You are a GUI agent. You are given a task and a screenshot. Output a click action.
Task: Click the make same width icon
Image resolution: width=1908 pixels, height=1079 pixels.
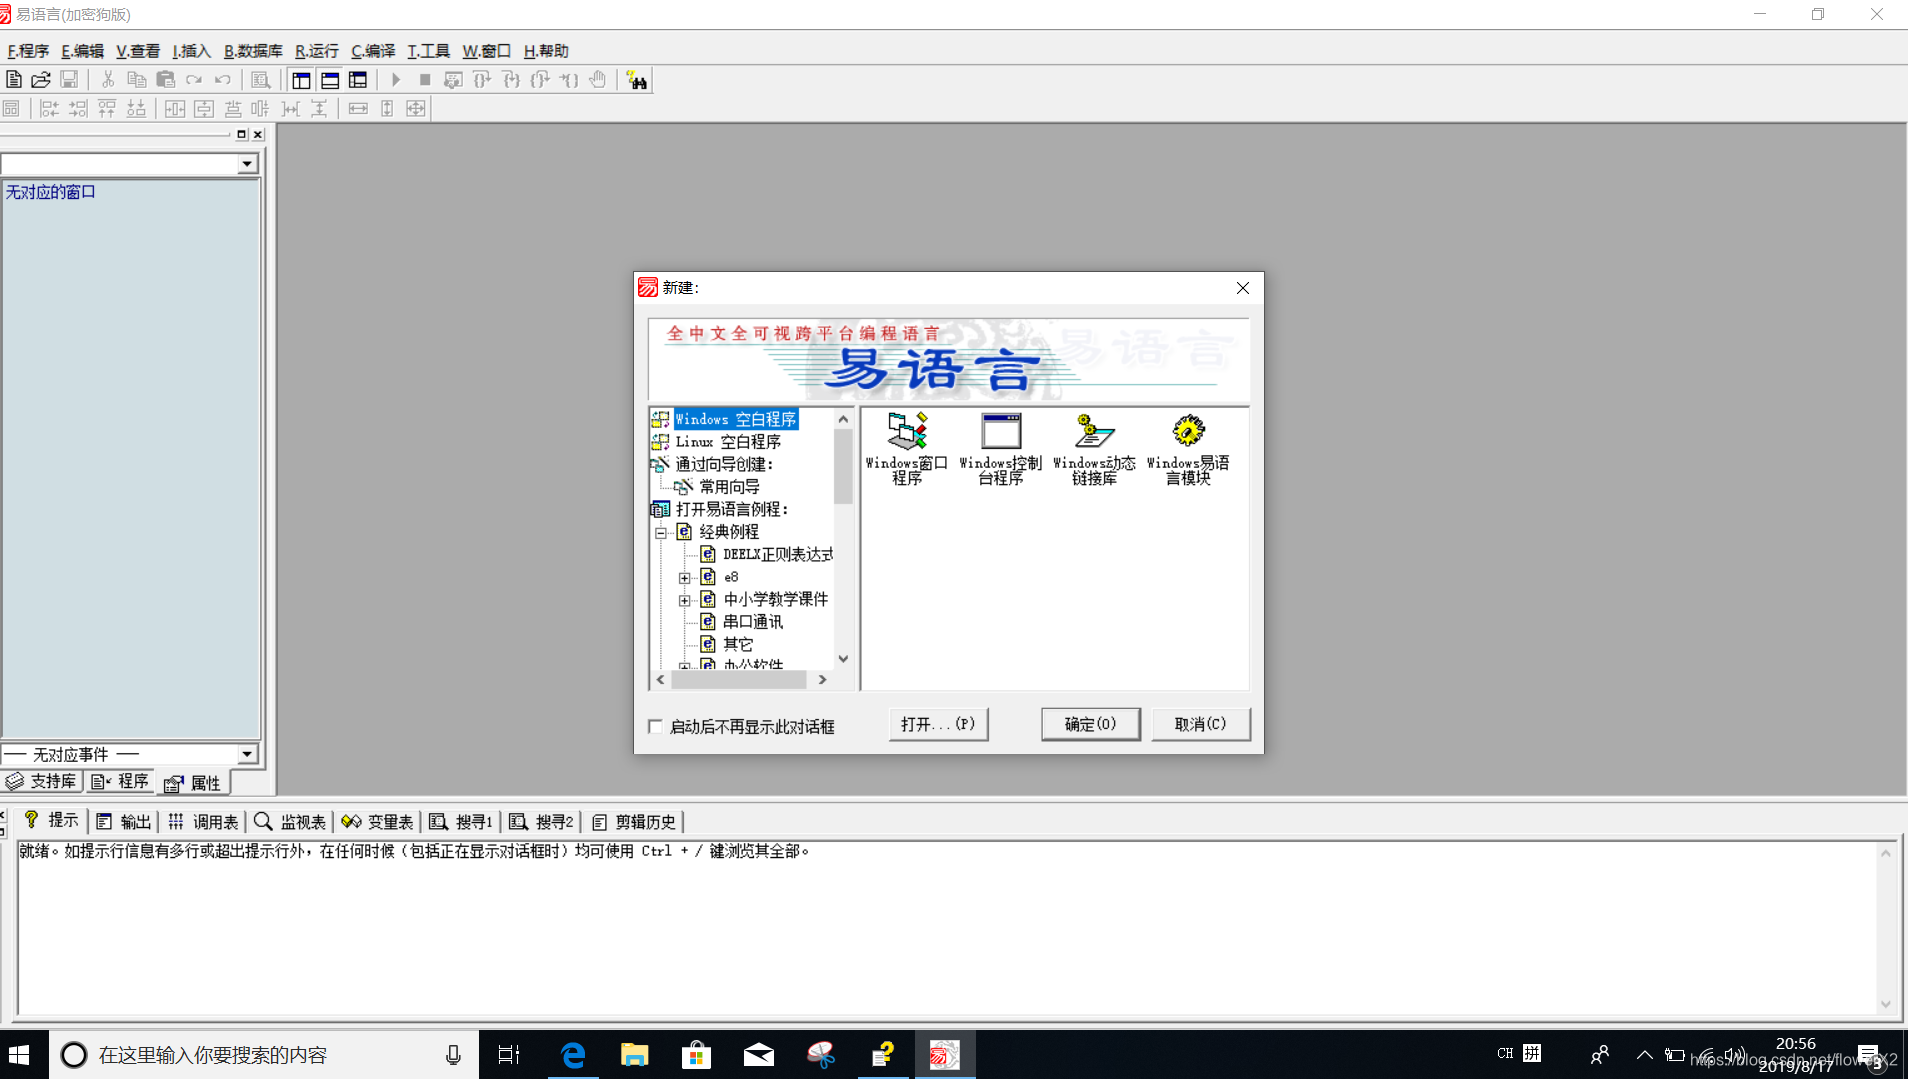[358, 108]
